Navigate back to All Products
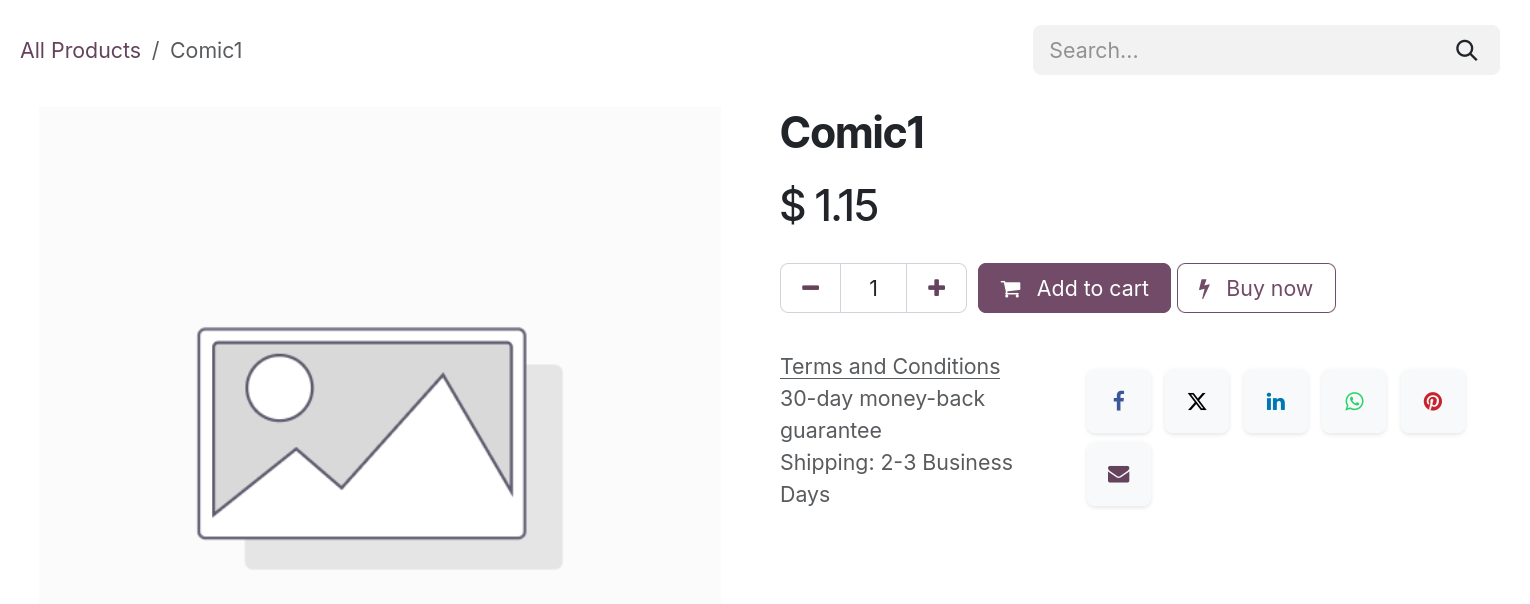1530x604 pixels. (80, 50)
